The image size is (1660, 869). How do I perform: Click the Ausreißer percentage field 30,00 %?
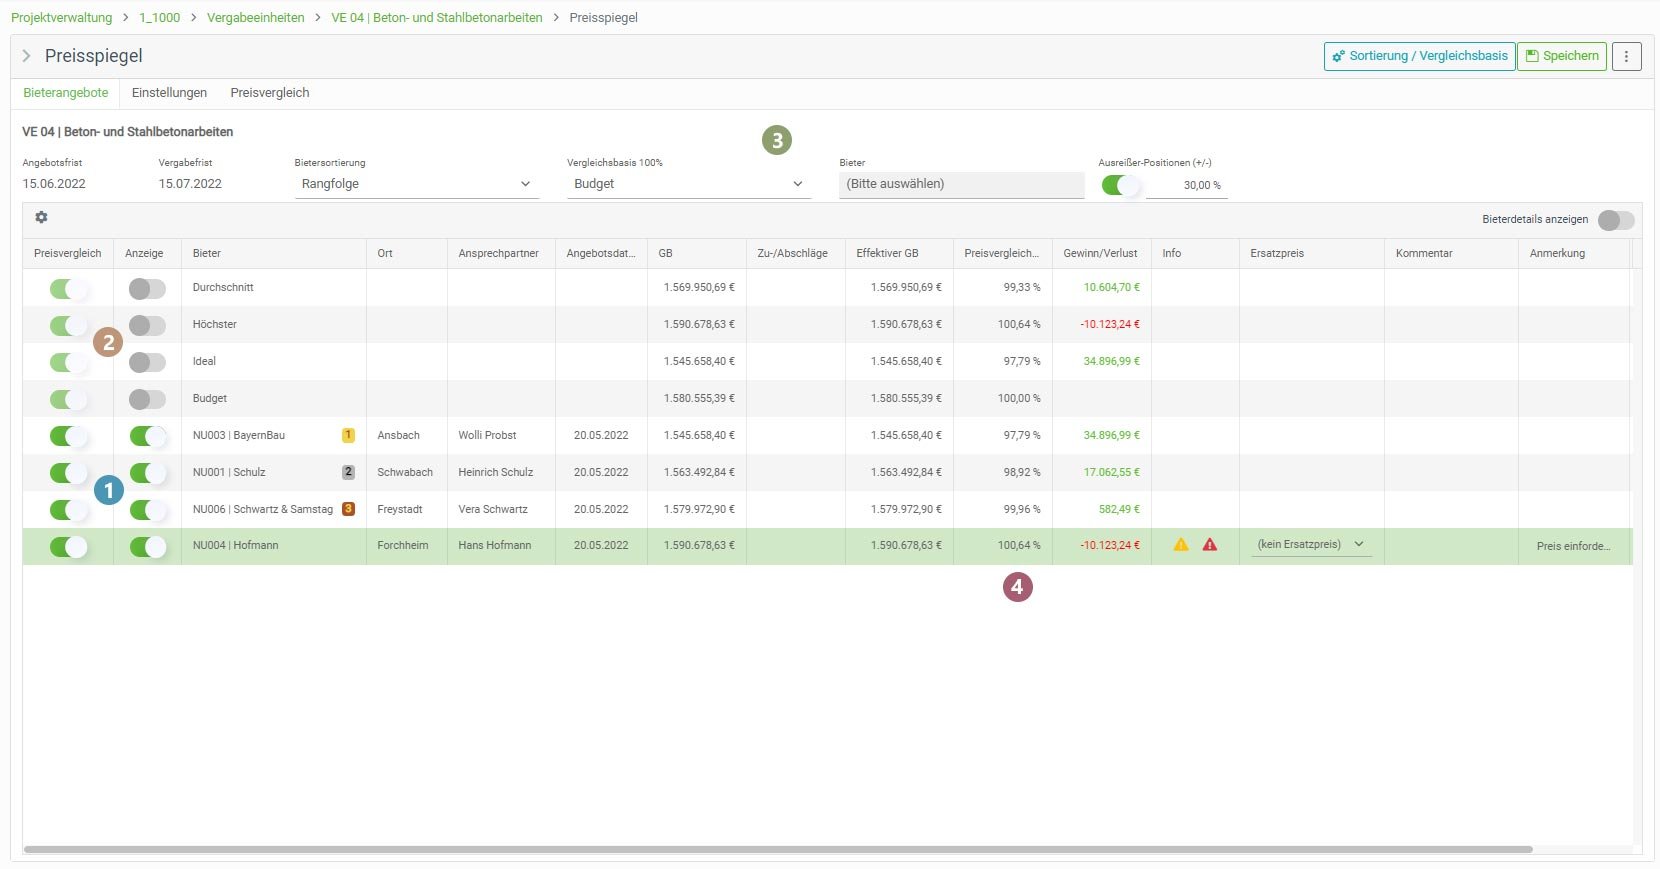click(x=1187, y=185)
